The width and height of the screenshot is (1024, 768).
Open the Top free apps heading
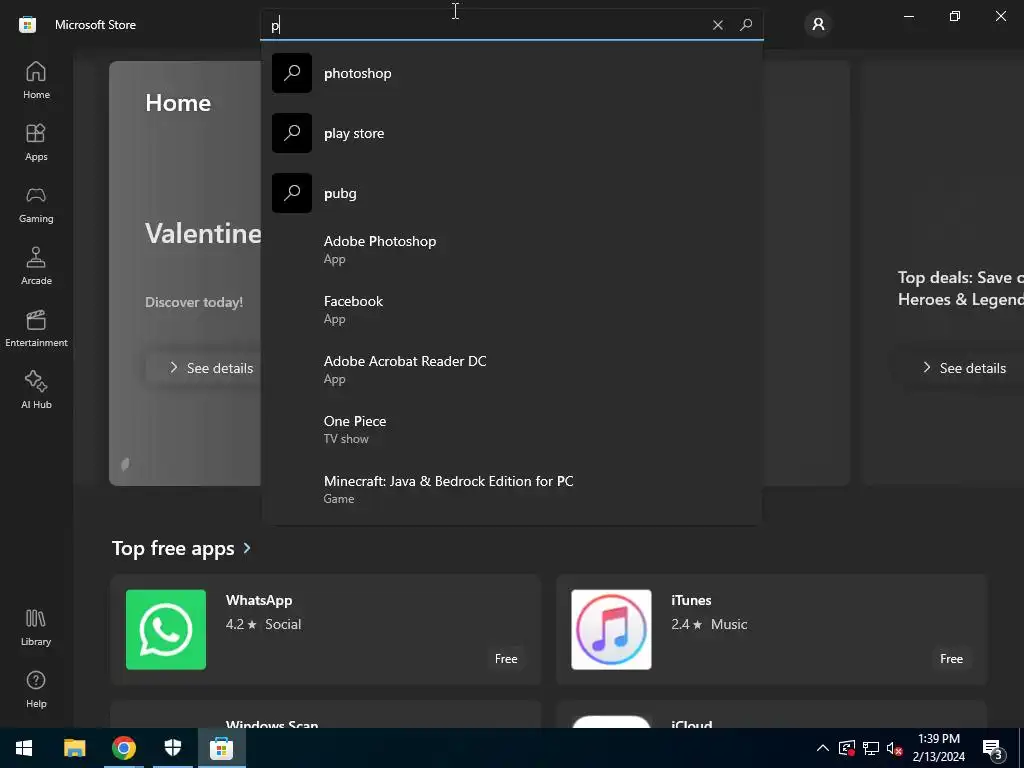click(173, 549)
